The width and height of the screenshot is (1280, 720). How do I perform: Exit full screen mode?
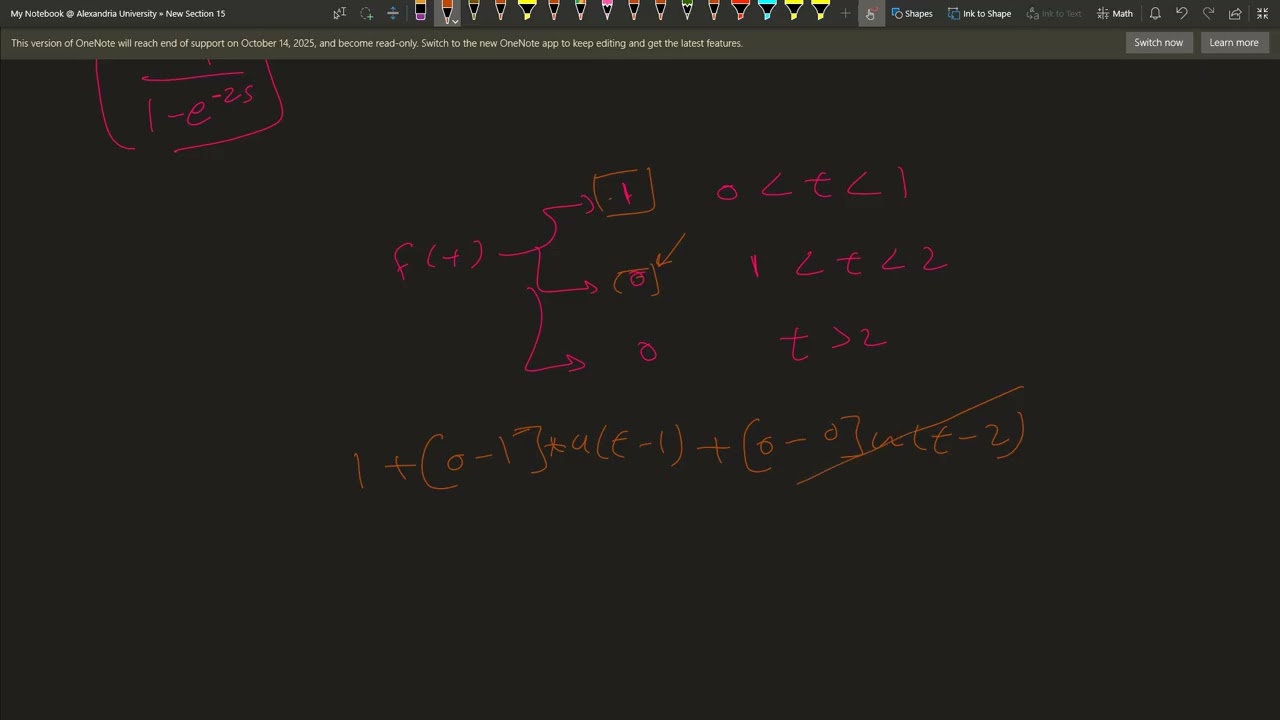click(x=1262, y=13)
